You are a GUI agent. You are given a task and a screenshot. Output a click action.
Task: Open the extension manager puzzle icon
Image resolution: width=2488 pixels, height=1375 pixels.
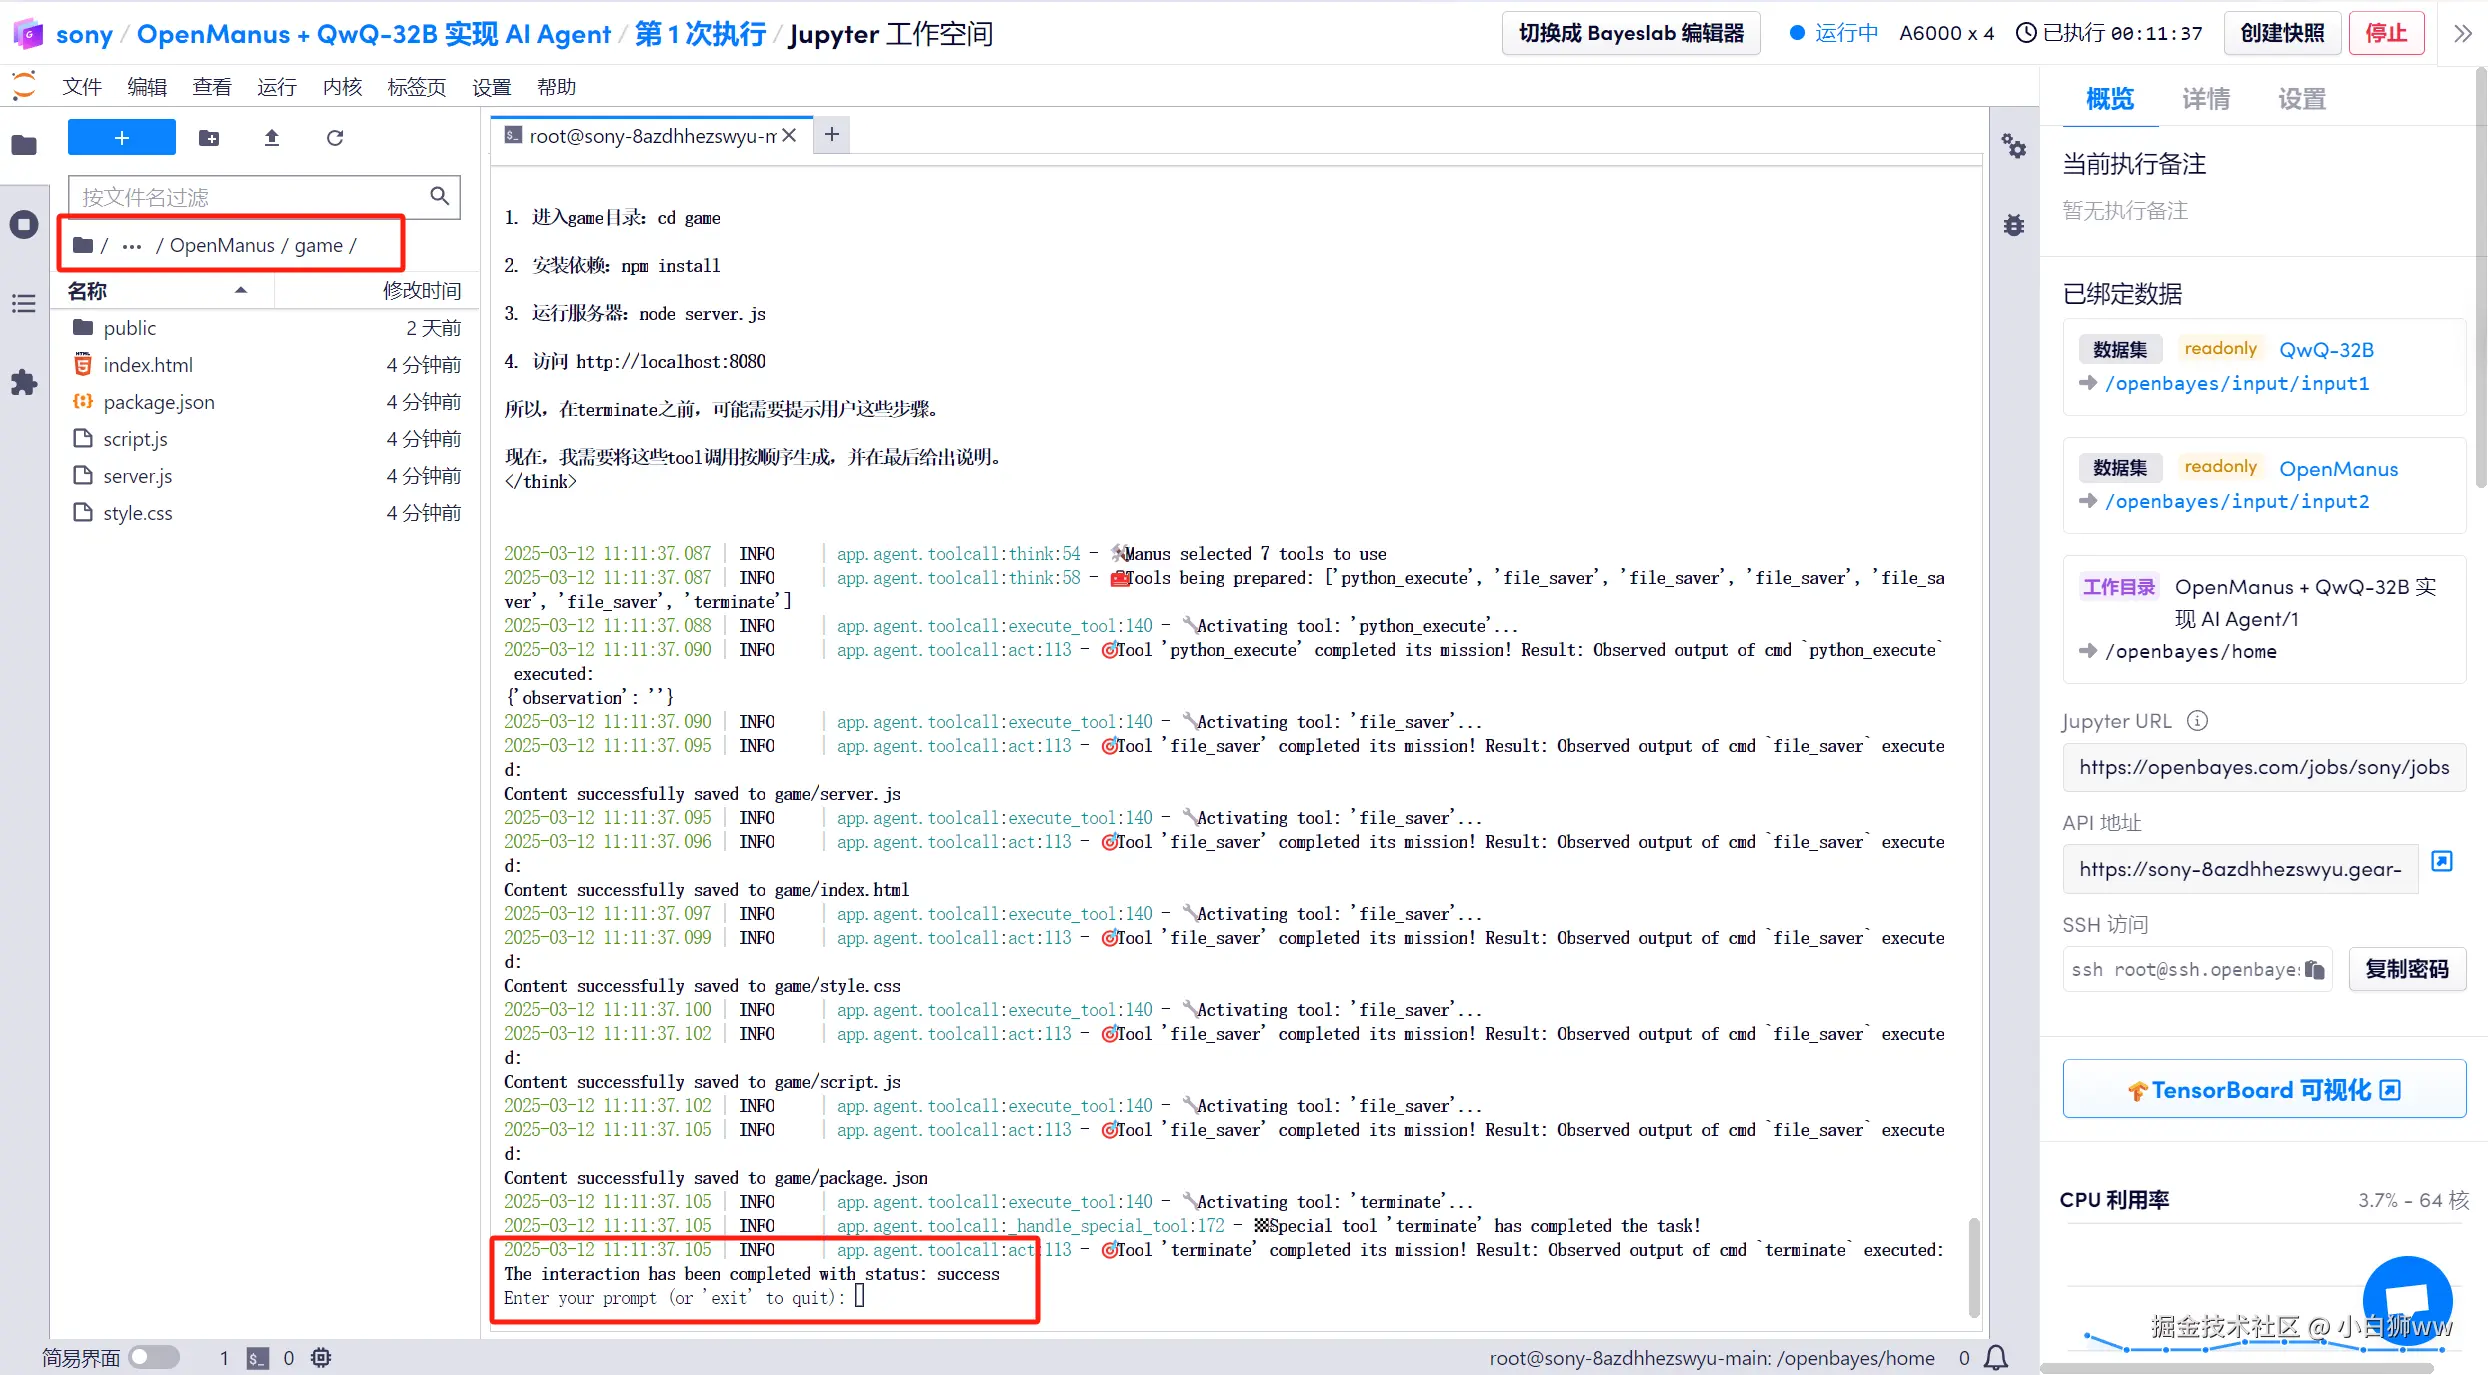pyautogui.click(x=24, y=382)
